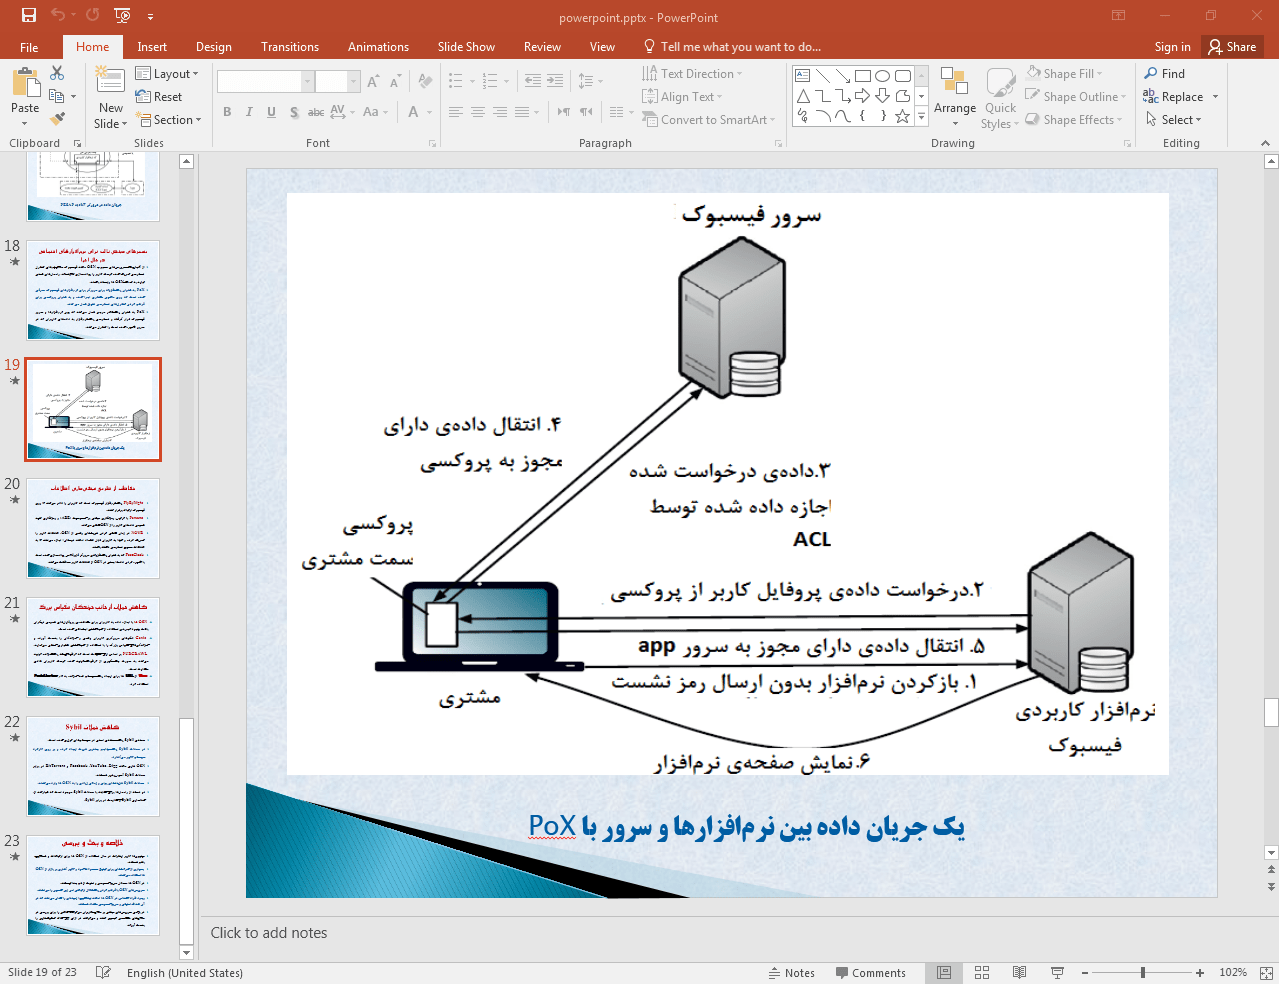Screen dimensions: 1279x984
Task: Open the Shape Fill dropdown
Action: (1064, 73)
